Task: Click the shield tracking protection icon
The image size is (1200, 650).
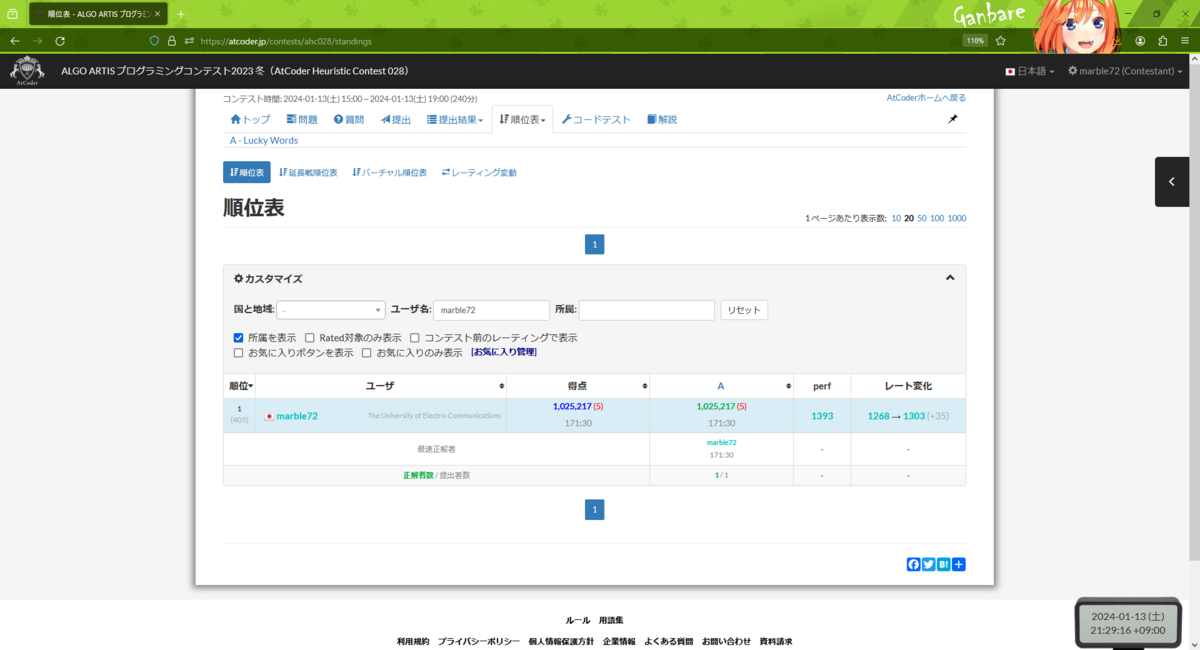Action: pos(154,41)
